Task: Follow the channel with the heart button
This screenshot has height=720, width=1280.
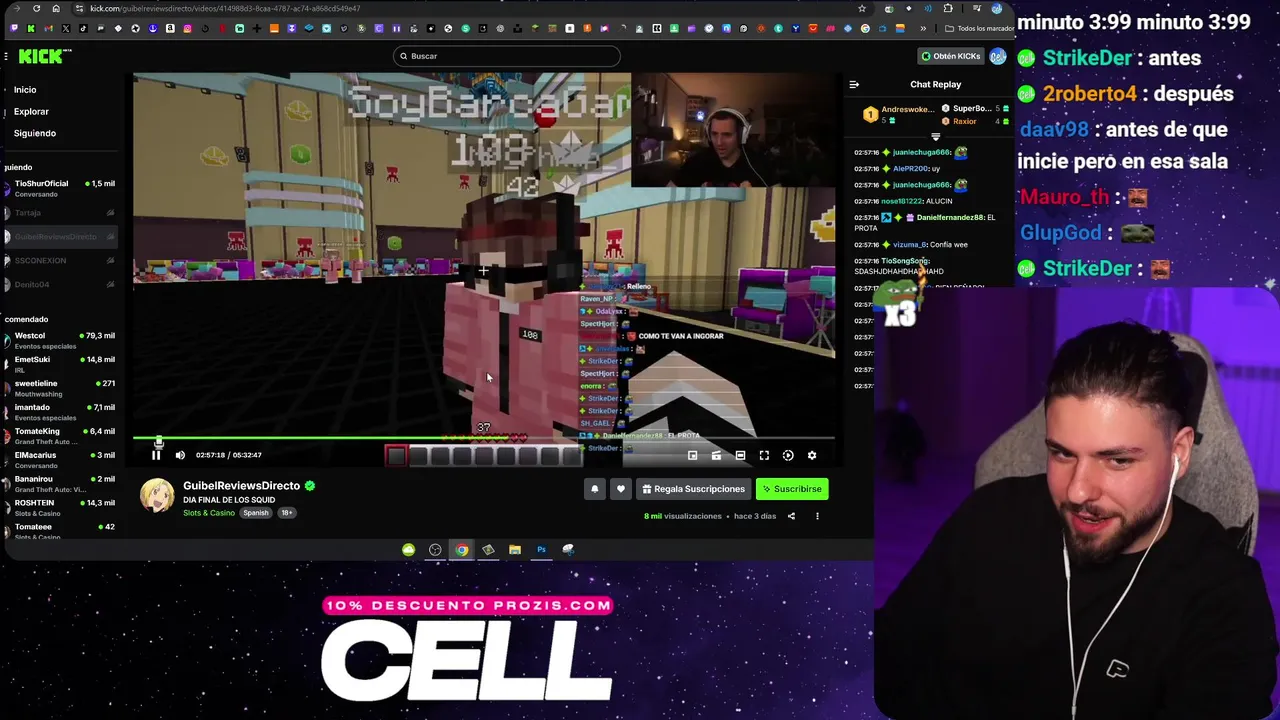Action: tap(621, 489)
